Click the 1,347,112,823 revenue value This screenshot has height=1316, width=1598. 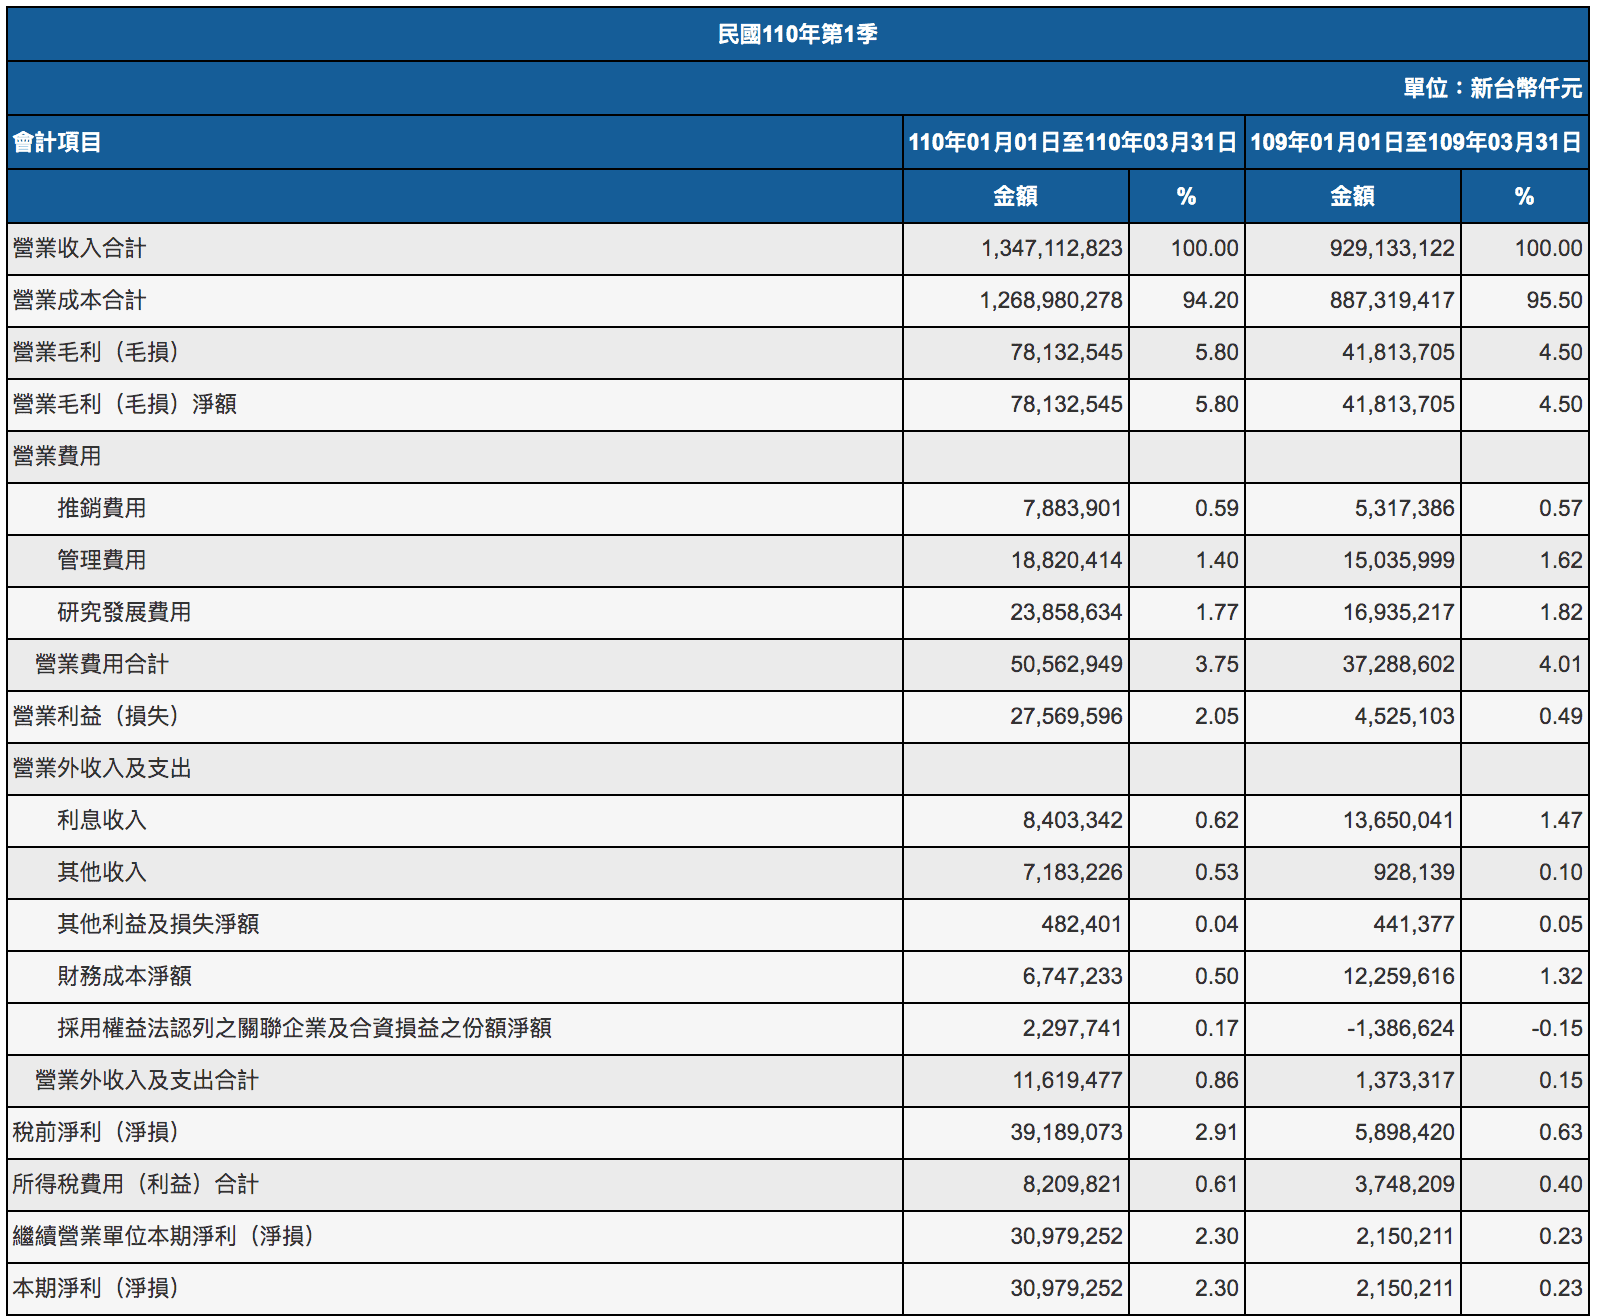(x=1052, y=248)
